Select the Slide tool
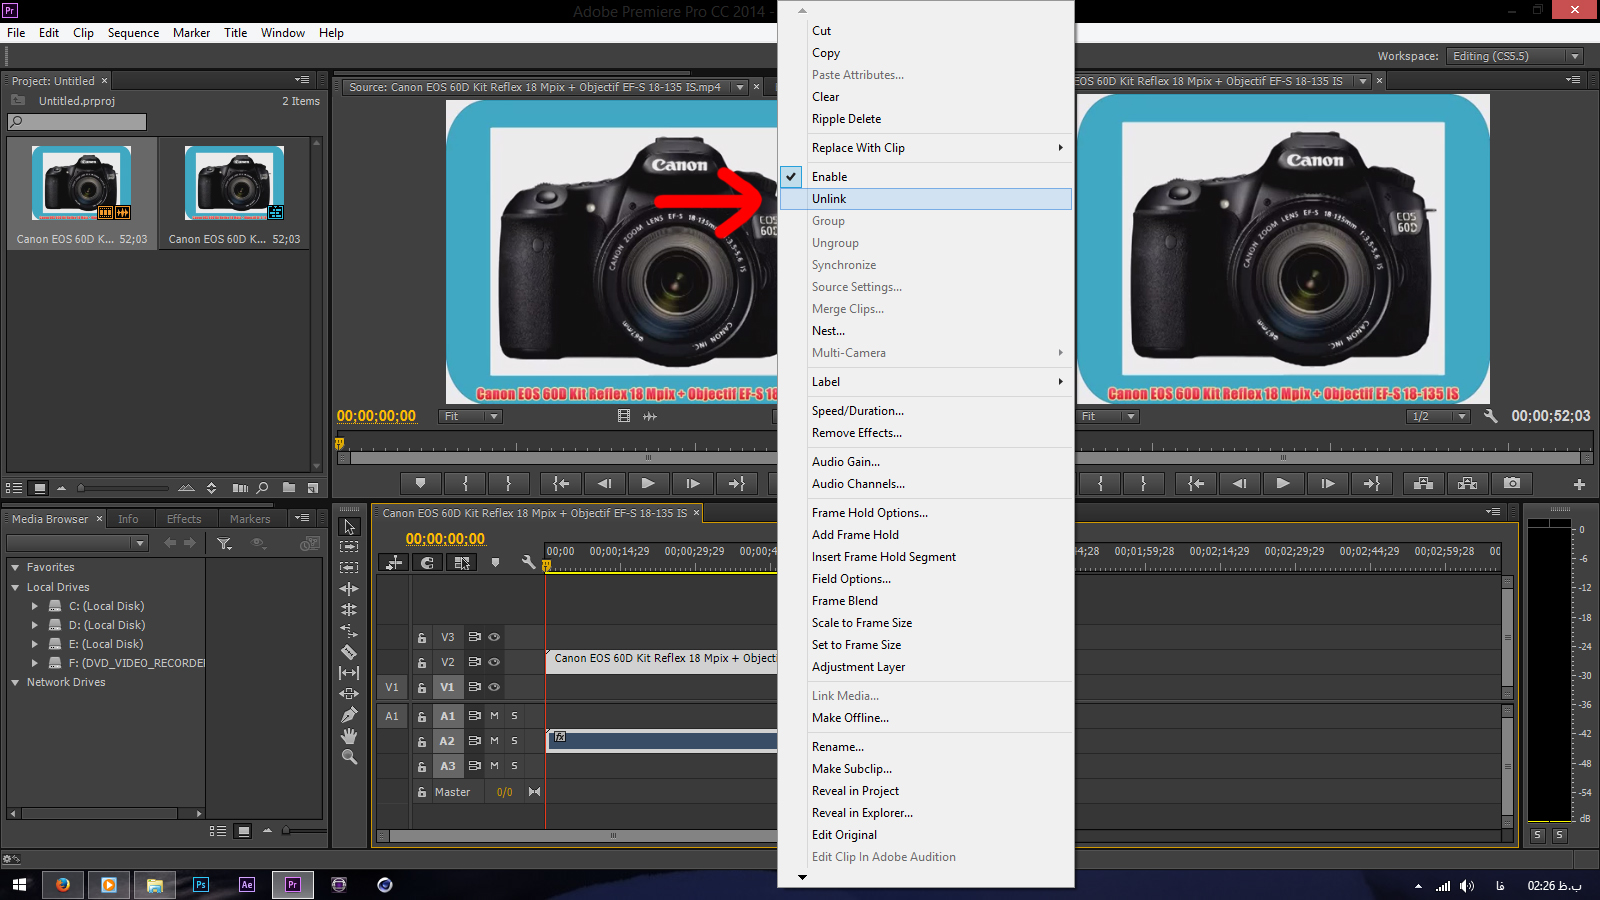 349,694
